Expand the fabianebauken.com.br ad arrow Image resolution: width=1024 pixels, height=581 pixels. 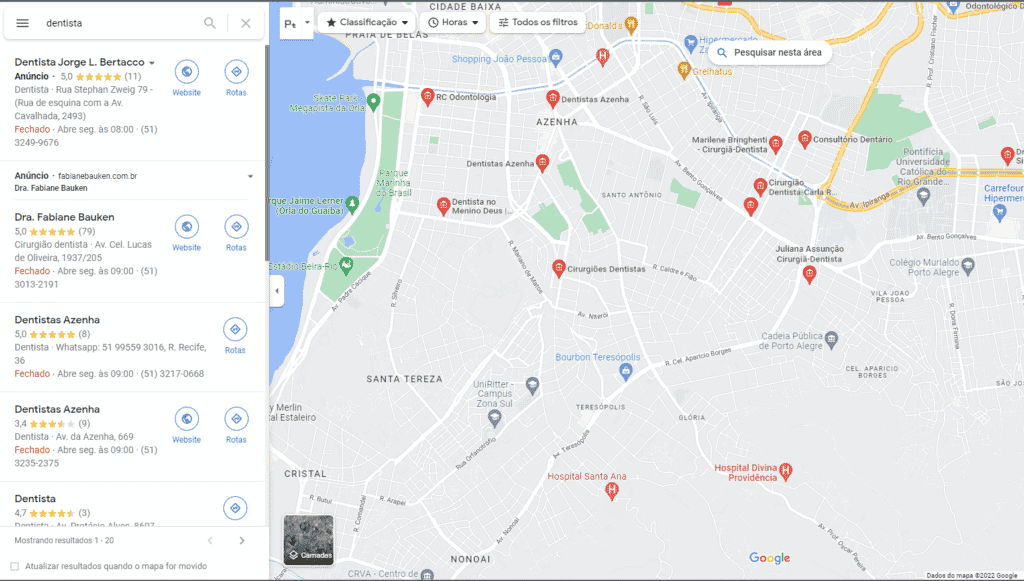click(250, 176)
